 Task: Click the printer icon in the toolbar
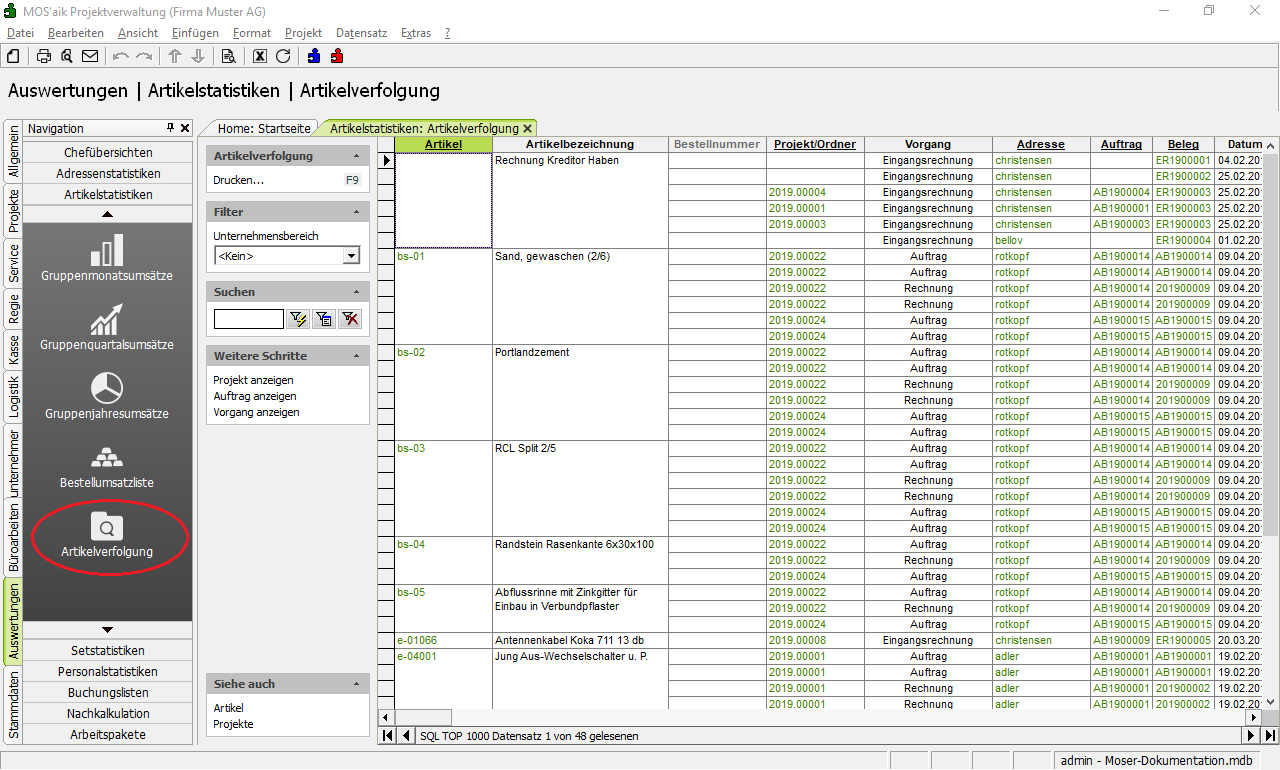(x=43, y=56)
